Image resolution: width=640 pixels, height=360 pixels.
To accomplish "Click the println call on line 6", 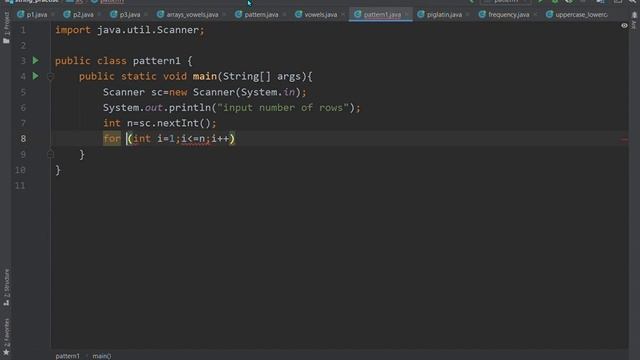I will 190,108.
